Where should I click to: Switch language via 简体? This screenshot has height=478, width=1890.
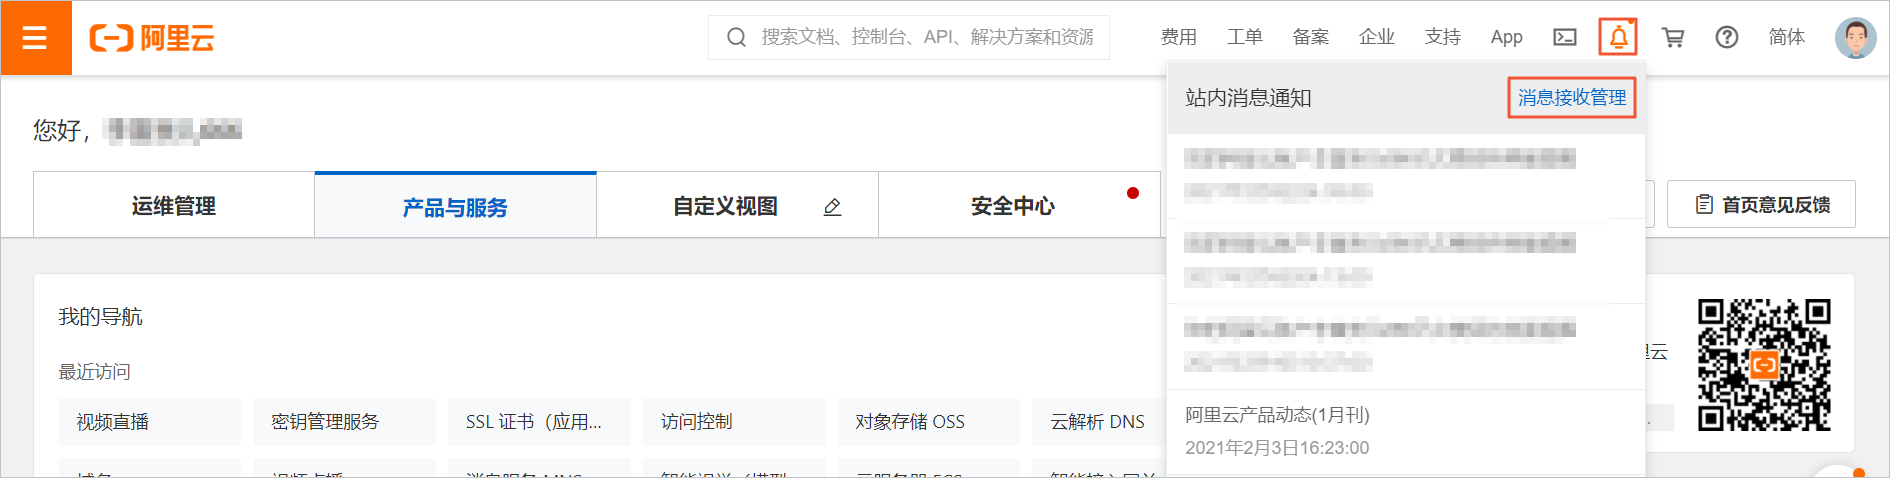click(x=1786, y=37)
